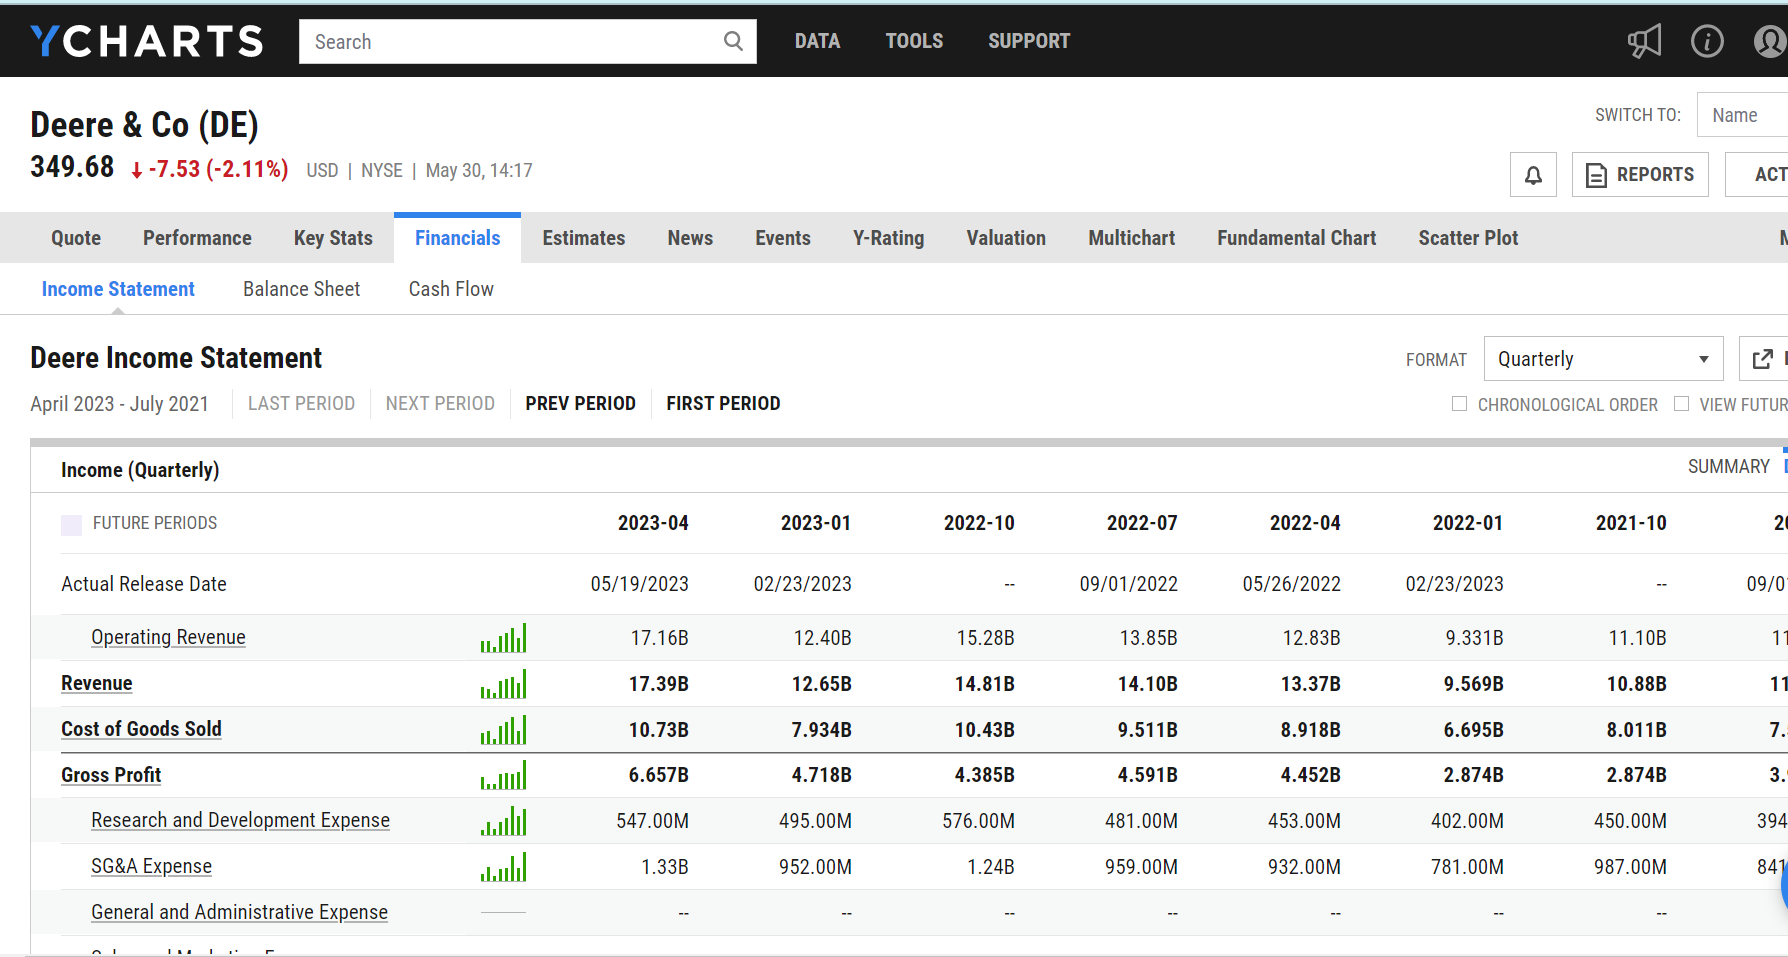Open the TOOLS menu
The width and height of the screenshot is (1788, 957).
(914, 41)
